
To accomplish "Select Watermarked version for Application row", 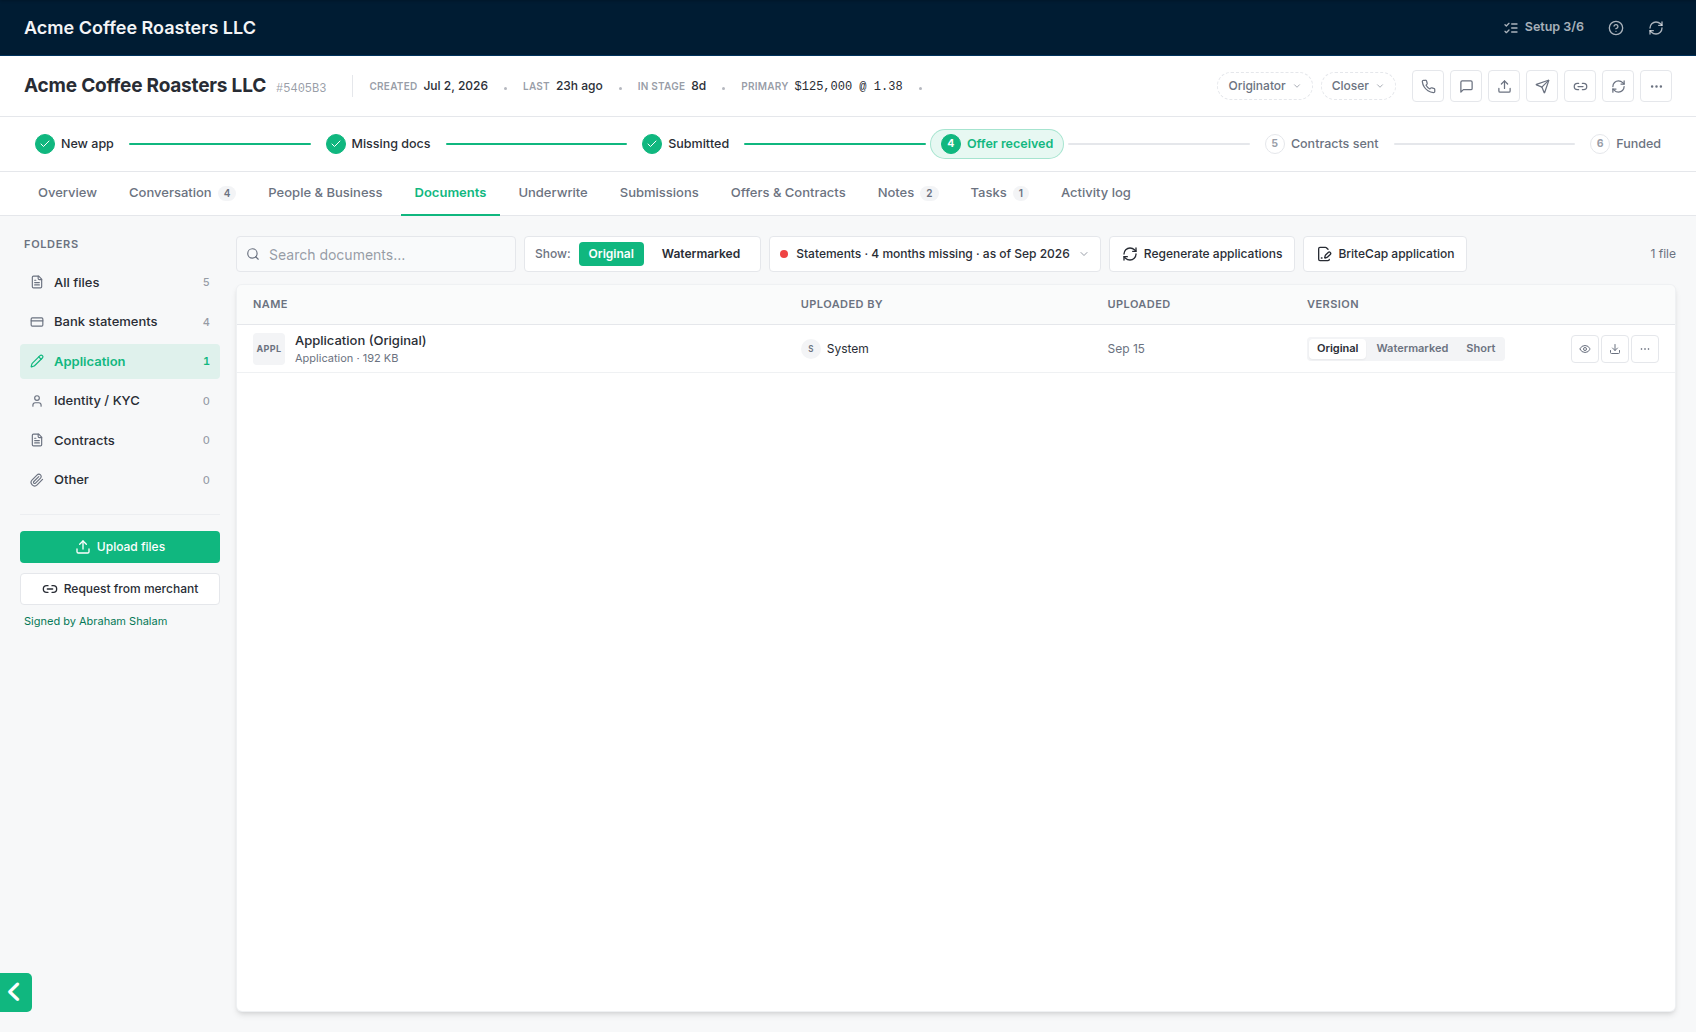I will [1412, 349].
